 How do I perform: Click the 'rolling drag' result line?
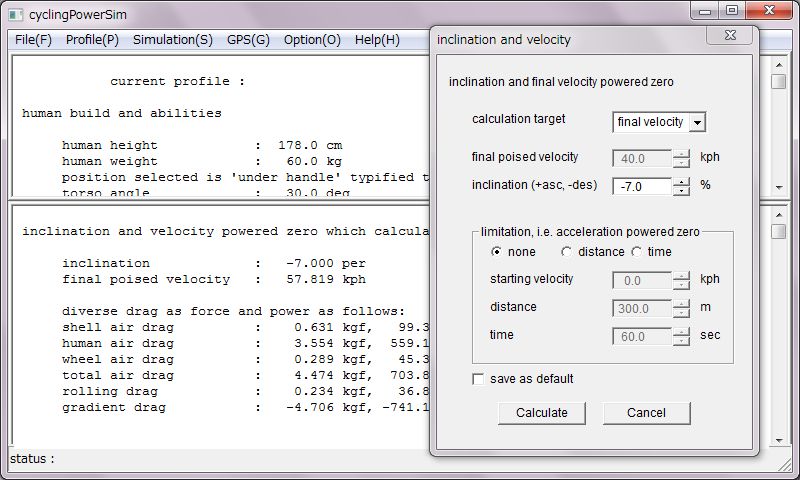point(245,391)
